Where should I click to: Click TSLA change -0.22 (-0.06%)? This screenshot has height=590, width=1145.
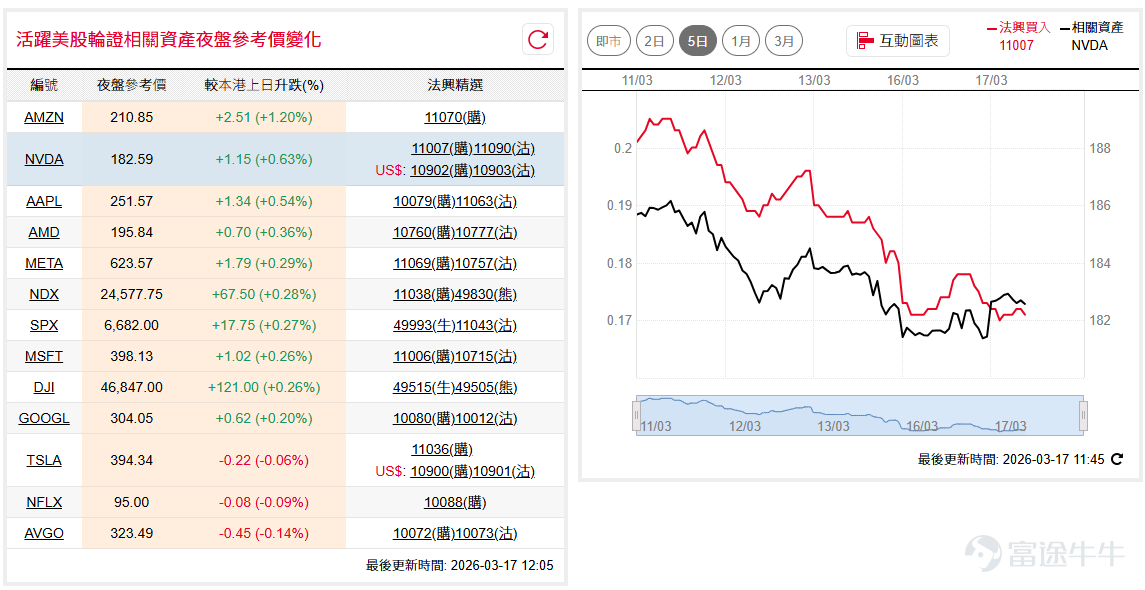[x=264, y=460]
